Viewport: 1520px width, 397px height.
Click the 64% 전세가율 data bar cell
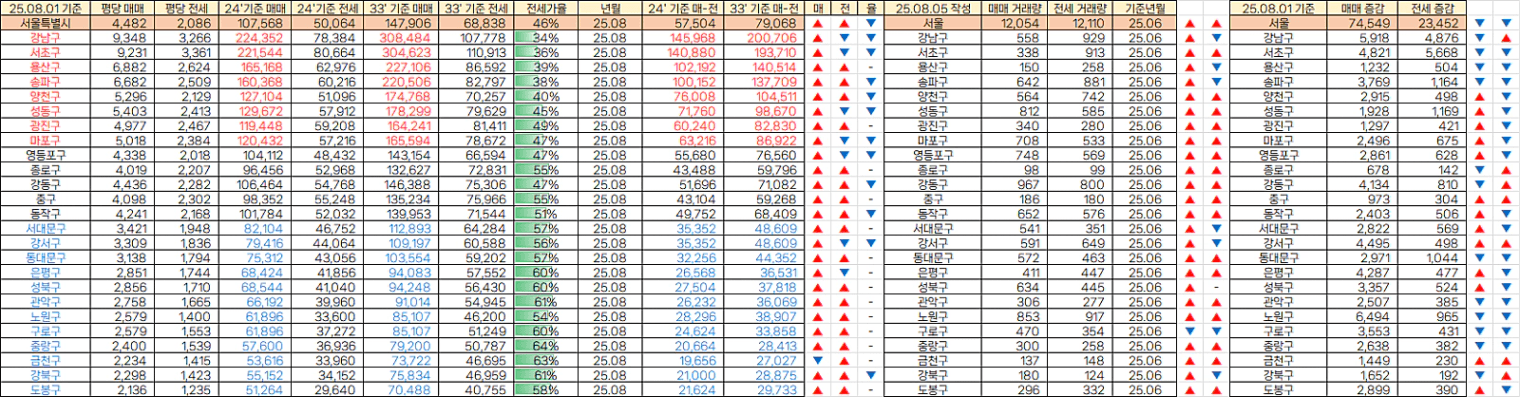(x=545, y=345)
